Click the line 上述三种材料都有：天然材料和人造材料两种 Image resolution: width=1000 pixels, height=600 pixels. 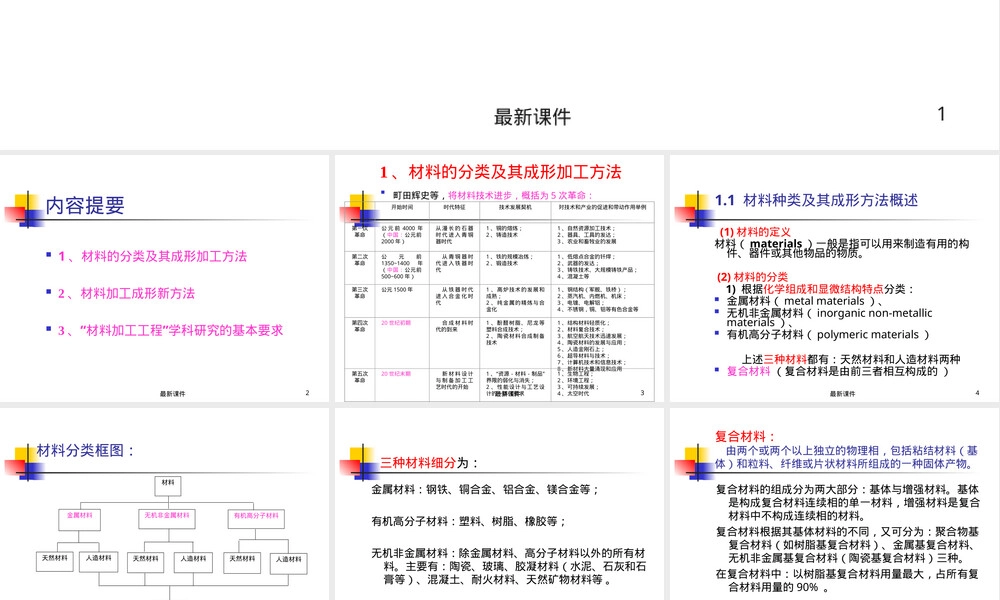pos(851,359)
